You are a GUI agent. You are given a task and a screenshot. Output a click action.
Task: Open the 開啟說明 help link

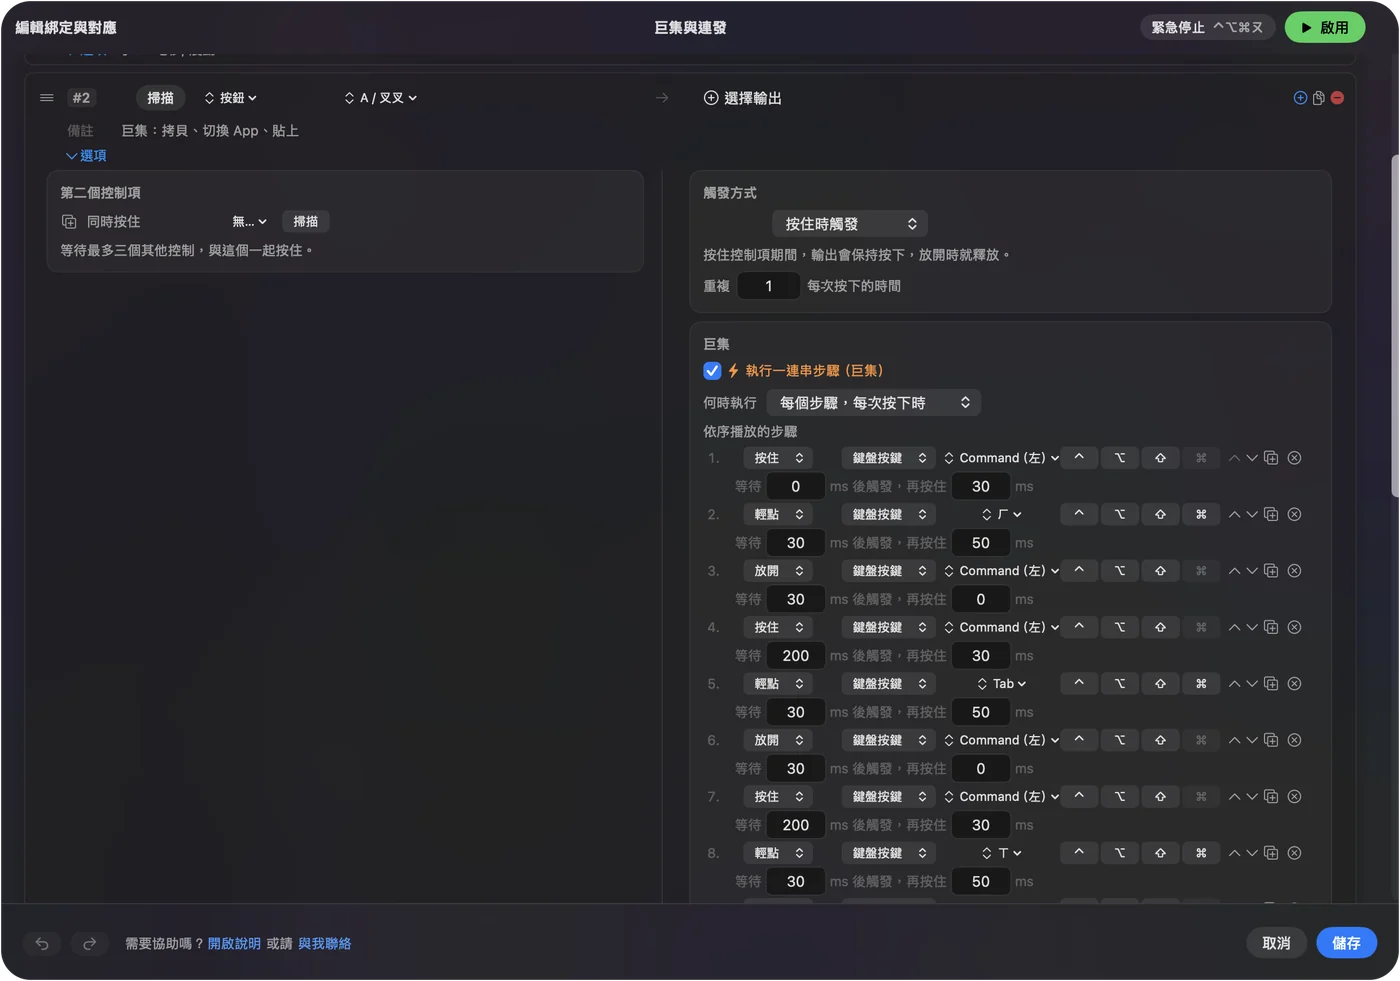(234, 944)
